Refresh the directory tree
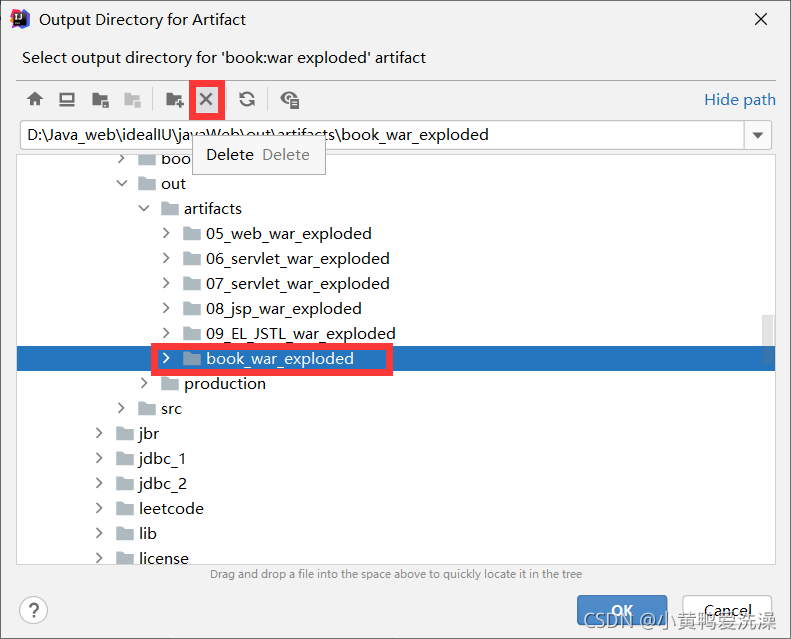This screenshot has width=791, height=639. [x=247, y=99]
